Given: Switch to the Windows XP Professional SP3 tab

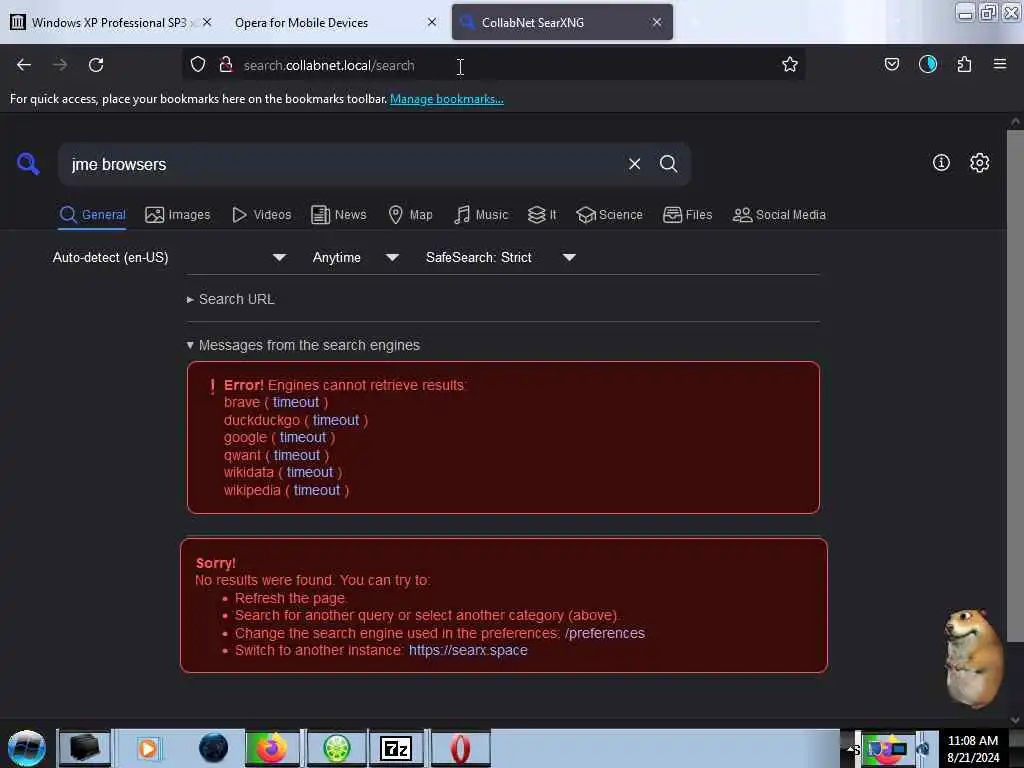Looking at the screenshot, I should 109,22.
